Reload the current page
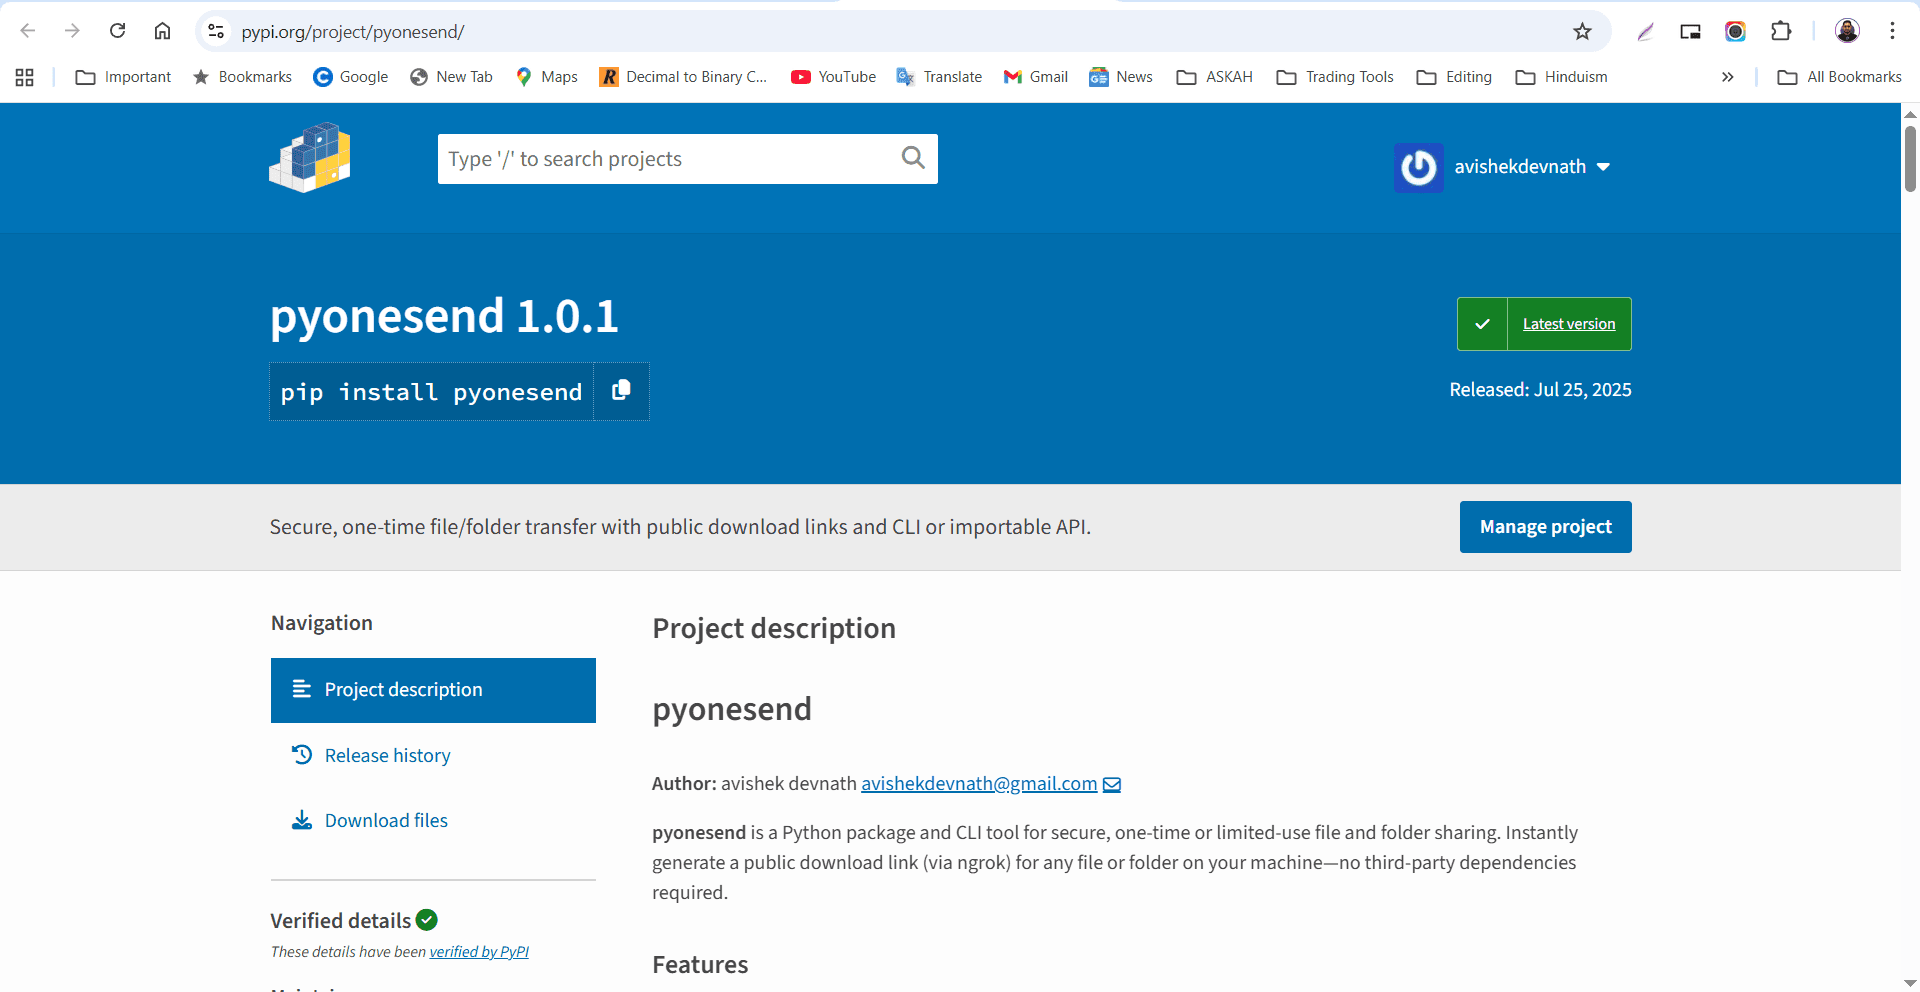Image resolution: width=1920 pixels, height=992 pixels. click(x=117, y=31)
